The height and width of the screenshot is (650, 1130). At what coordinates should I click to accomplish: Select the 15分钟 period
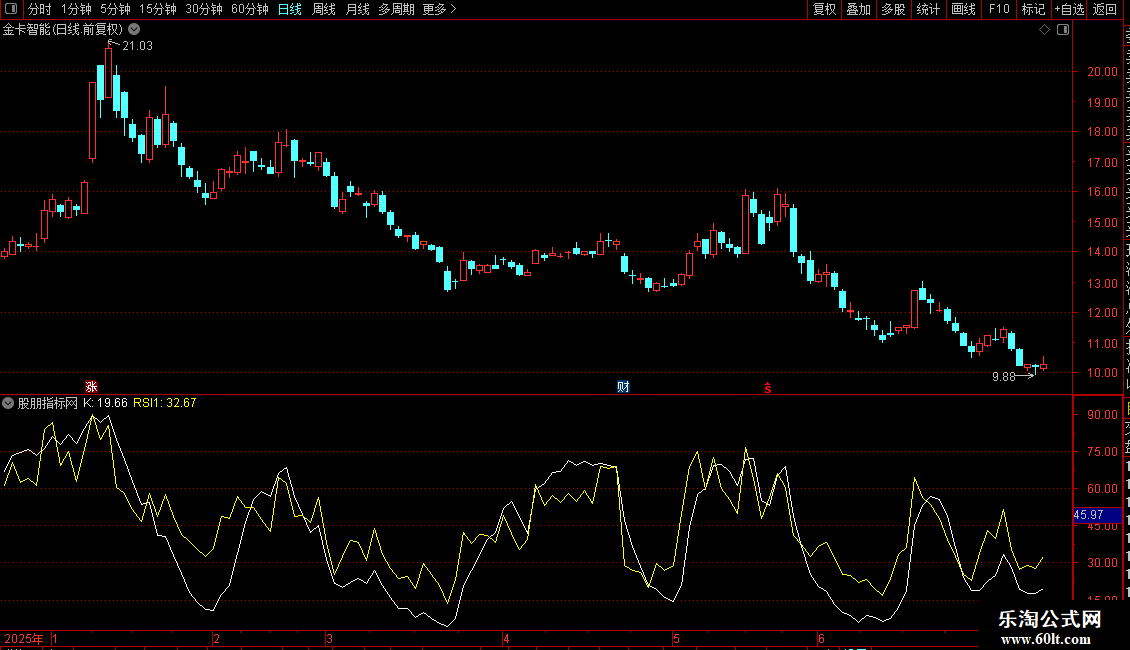click(158, 9)
